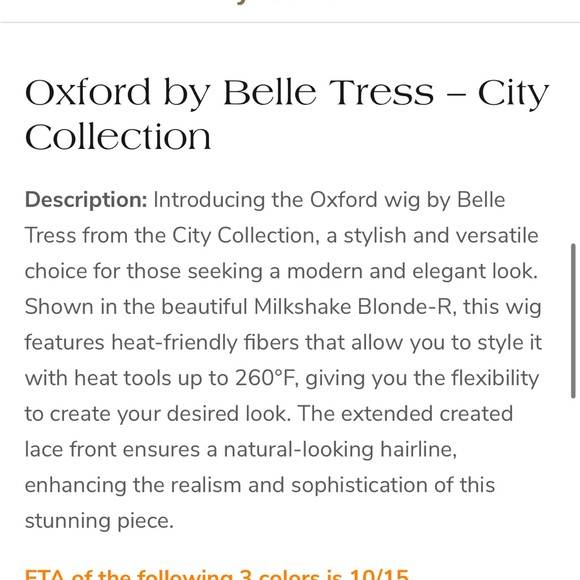Viewport: 580px width, 580px height.
Task: Click the 'stylish and versatile' phrase
Action: [x=441, y=235]
